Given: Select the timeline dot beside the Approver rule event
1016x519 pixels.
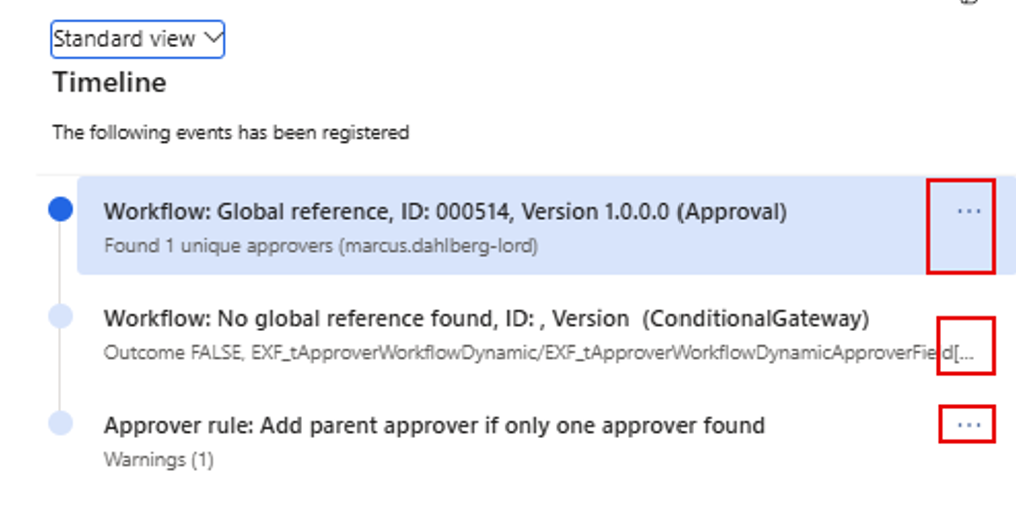Looking at the screenshot, I should (61, 423).
